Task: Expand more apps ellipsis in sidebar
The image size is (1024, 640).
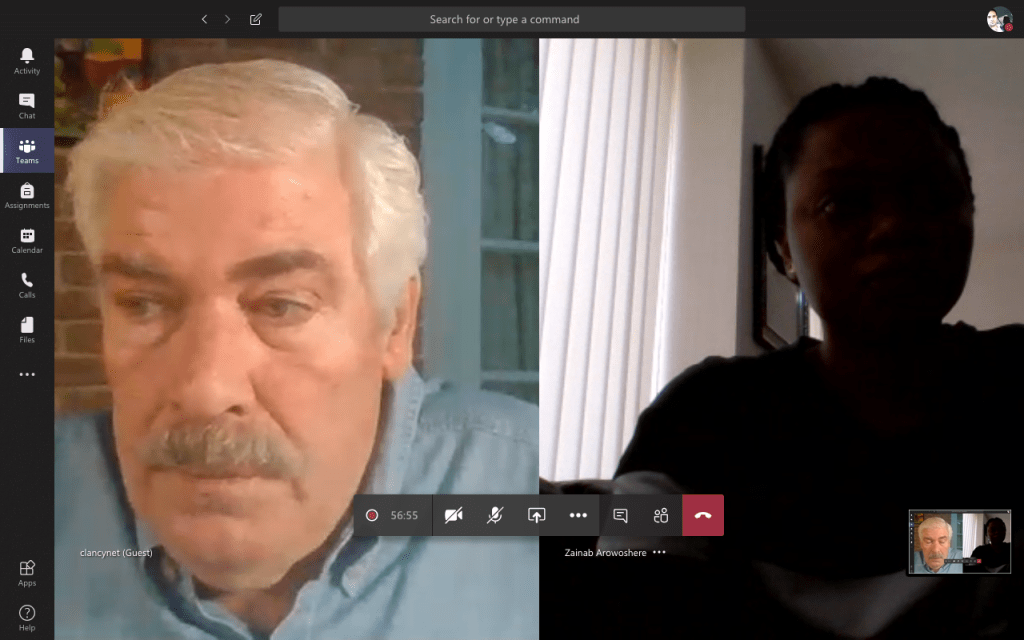Action: 27,375
